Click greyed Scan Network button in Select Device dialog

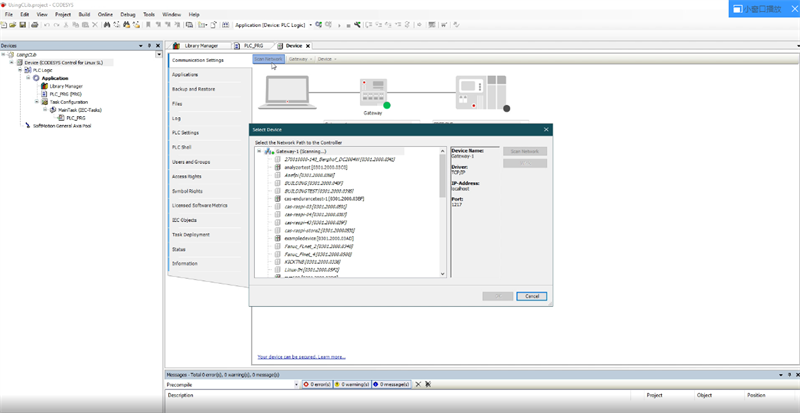pos(525,152)
